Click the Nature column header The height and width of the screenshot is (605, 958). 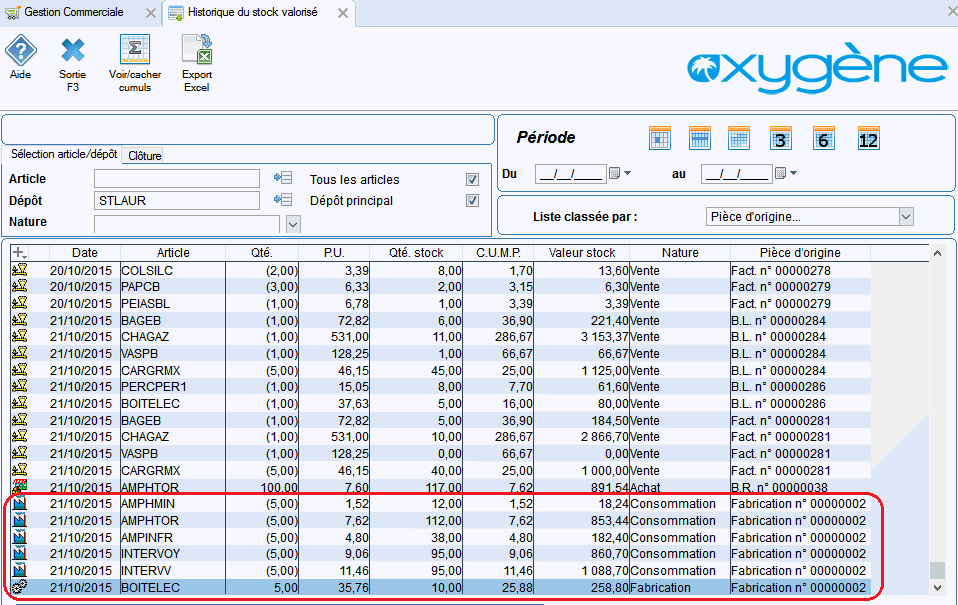point(680,252)
